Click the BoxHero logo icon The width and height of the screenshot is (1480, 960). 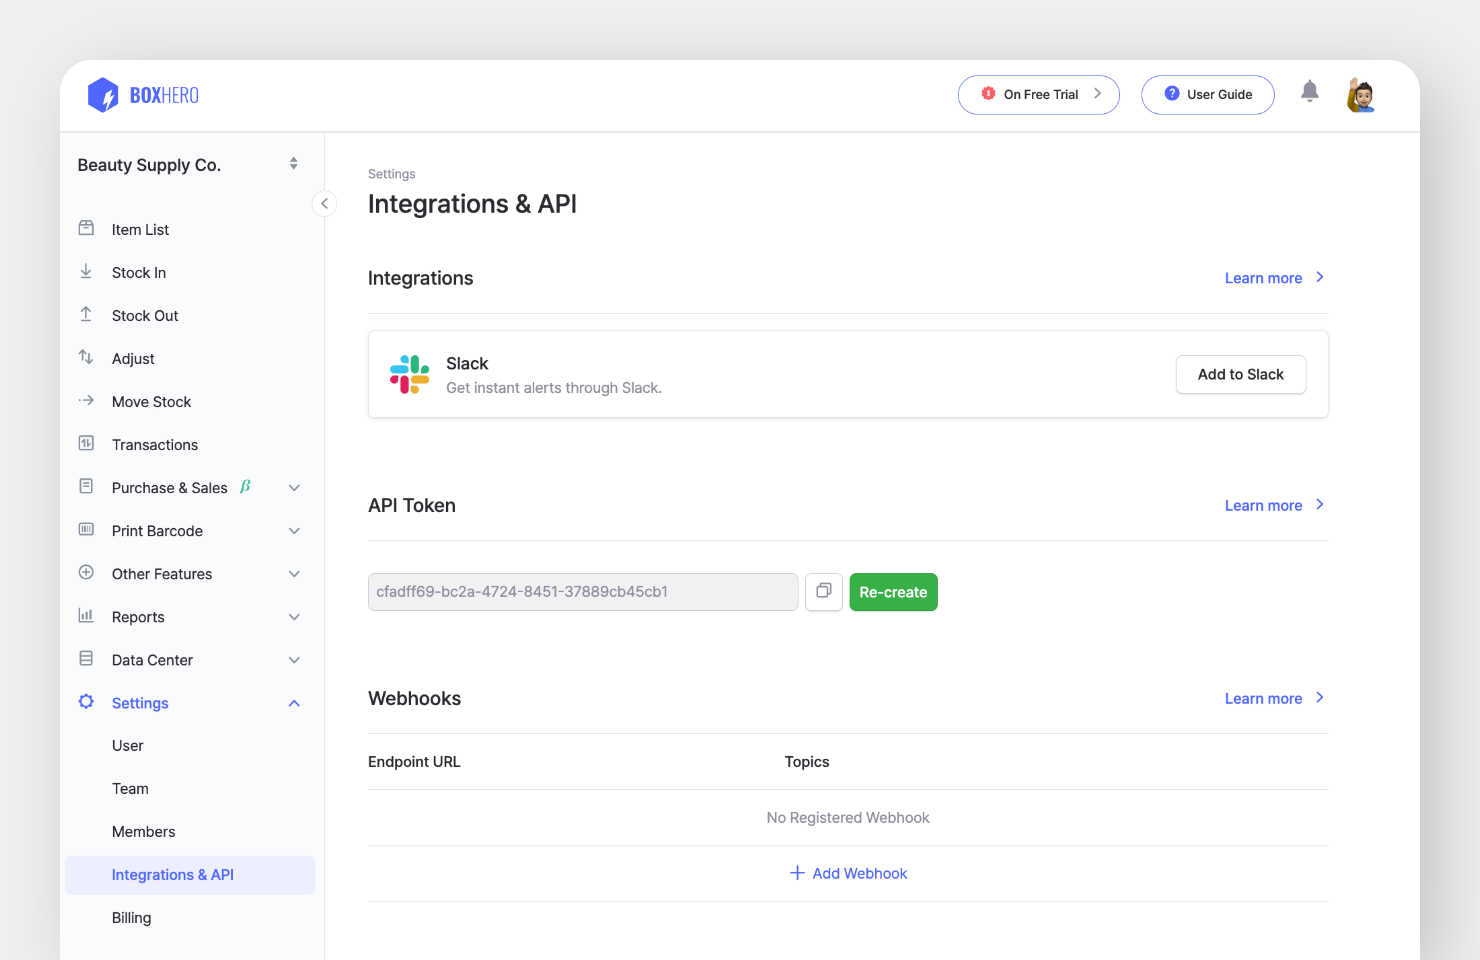click(103, 95)
